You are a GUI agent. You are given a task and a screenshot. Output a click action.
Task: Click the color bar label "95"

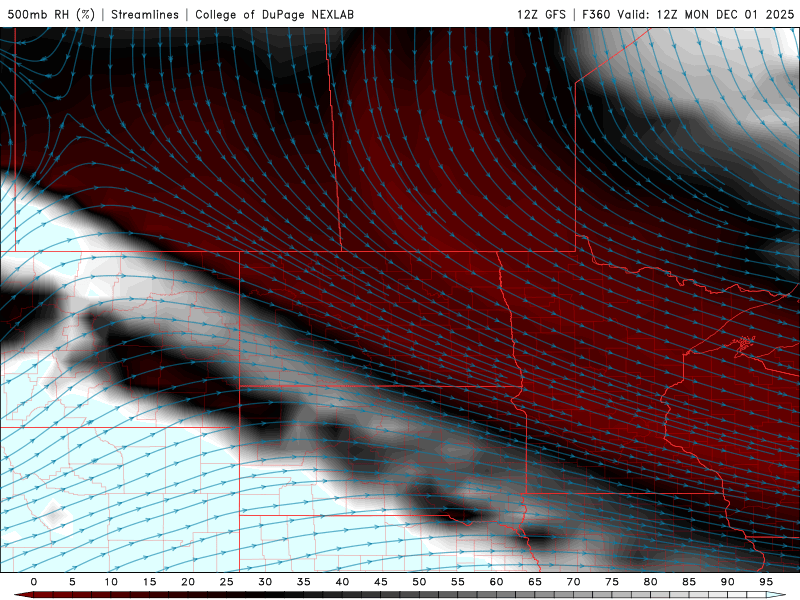[x=766, y=582]
